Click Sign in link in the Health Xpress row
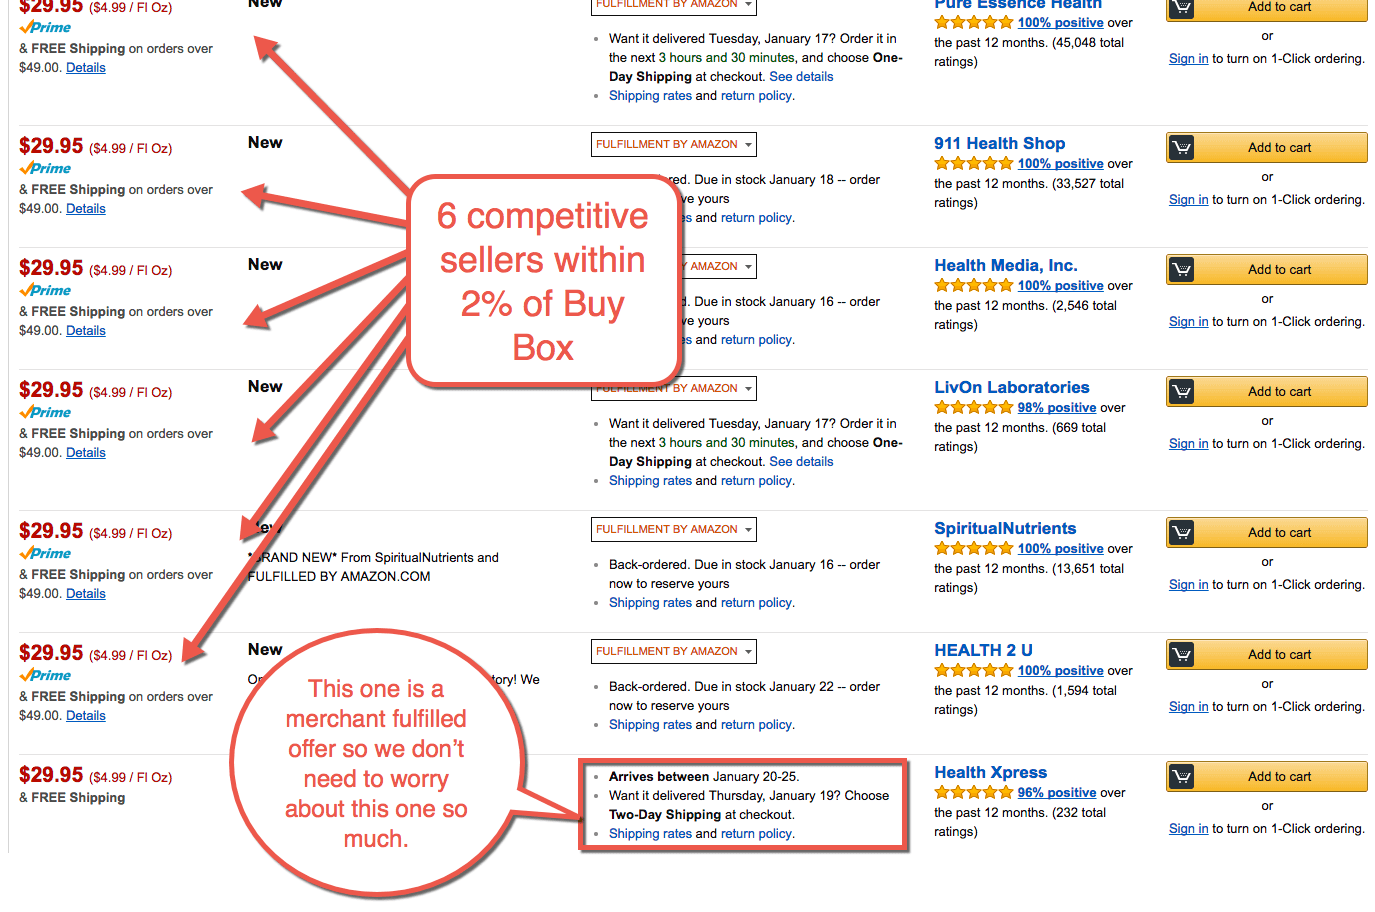 (1188, 828)
